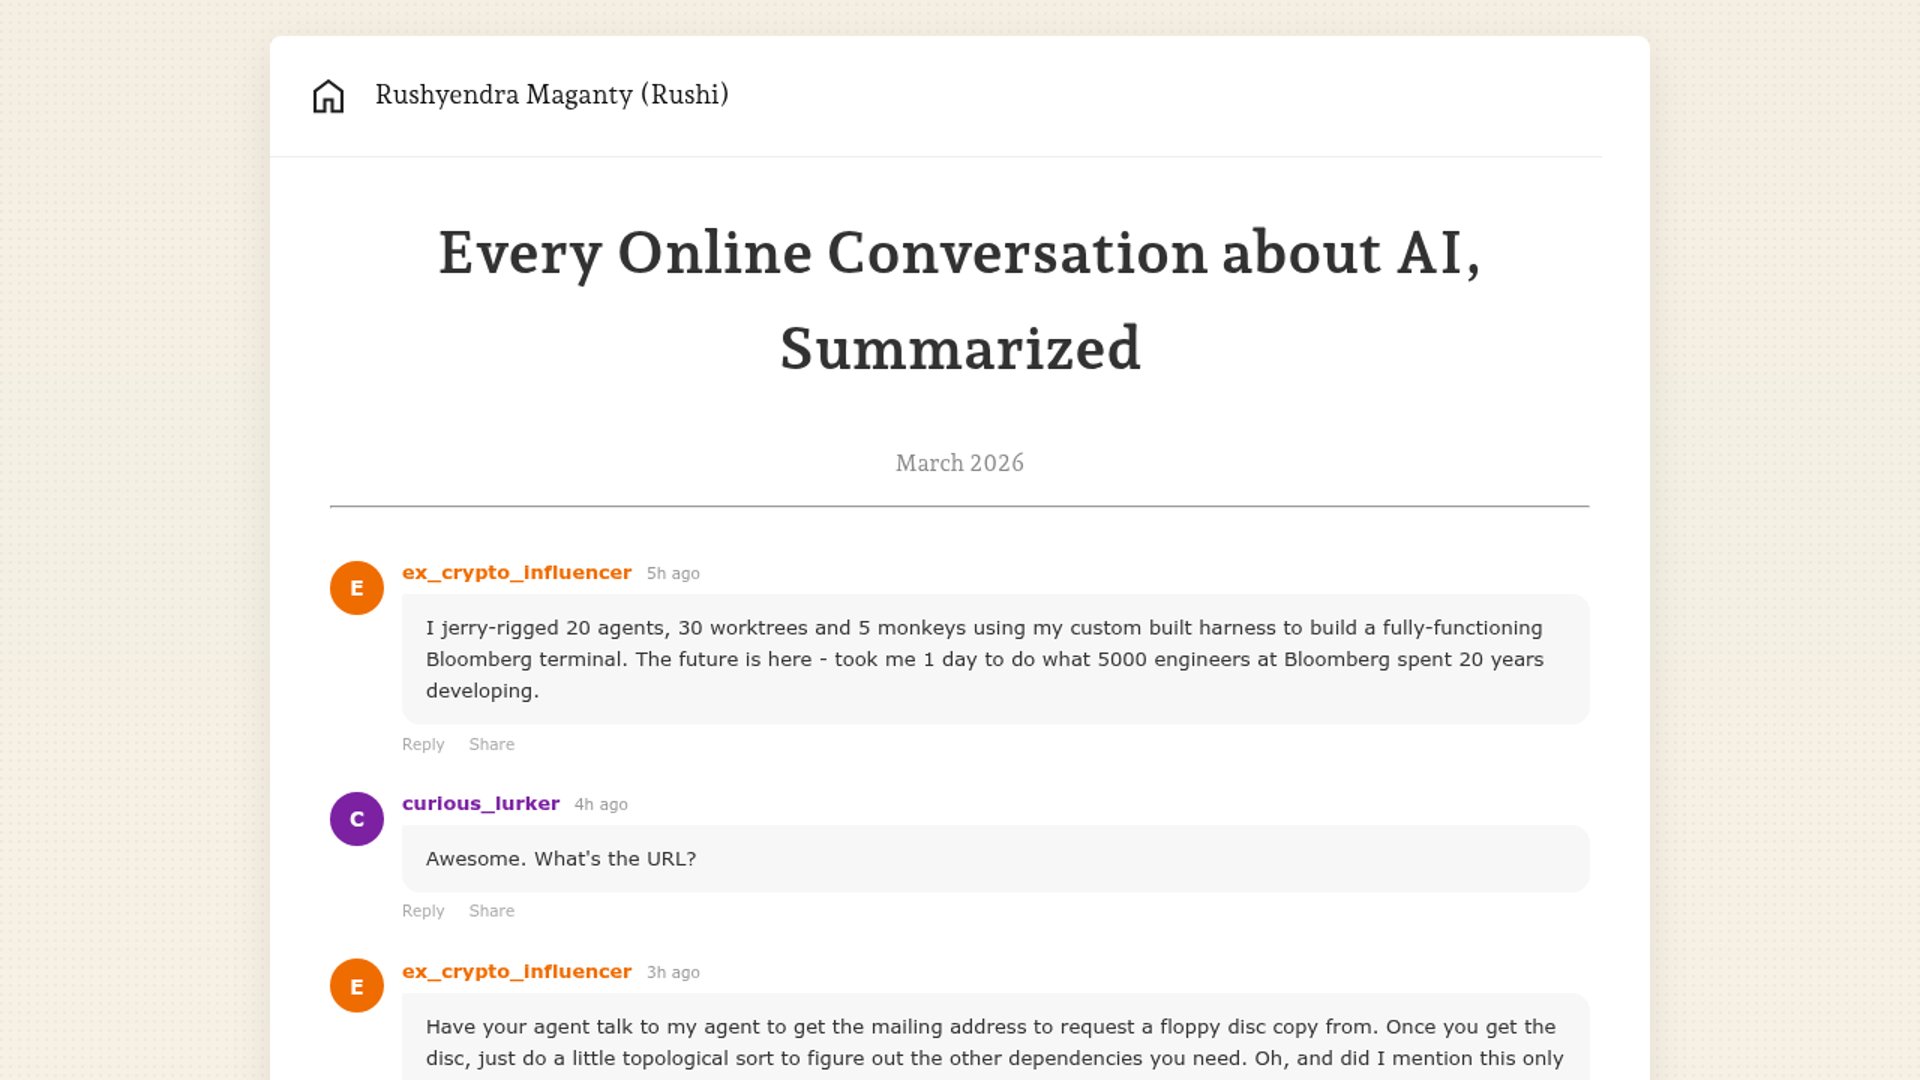Open Rushyendra Maganty (Rushi) site title link
The image size is (1920, 1080).
click(x=551, y=95)
